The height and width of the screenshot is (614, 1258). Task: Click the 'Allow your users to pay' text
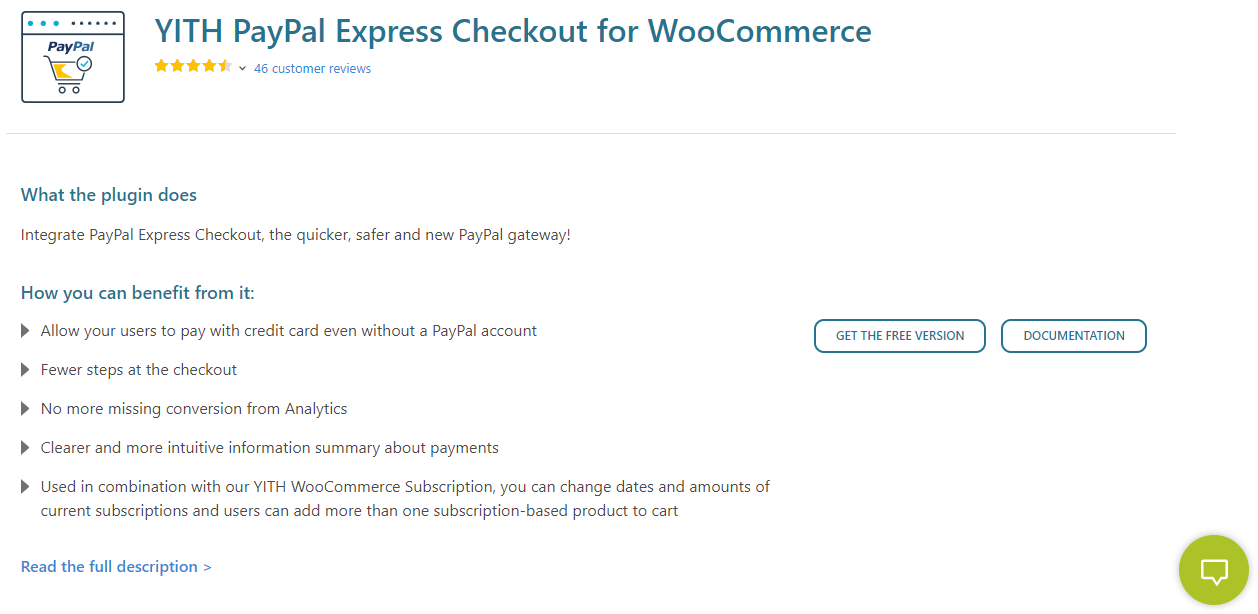(289, 331)
